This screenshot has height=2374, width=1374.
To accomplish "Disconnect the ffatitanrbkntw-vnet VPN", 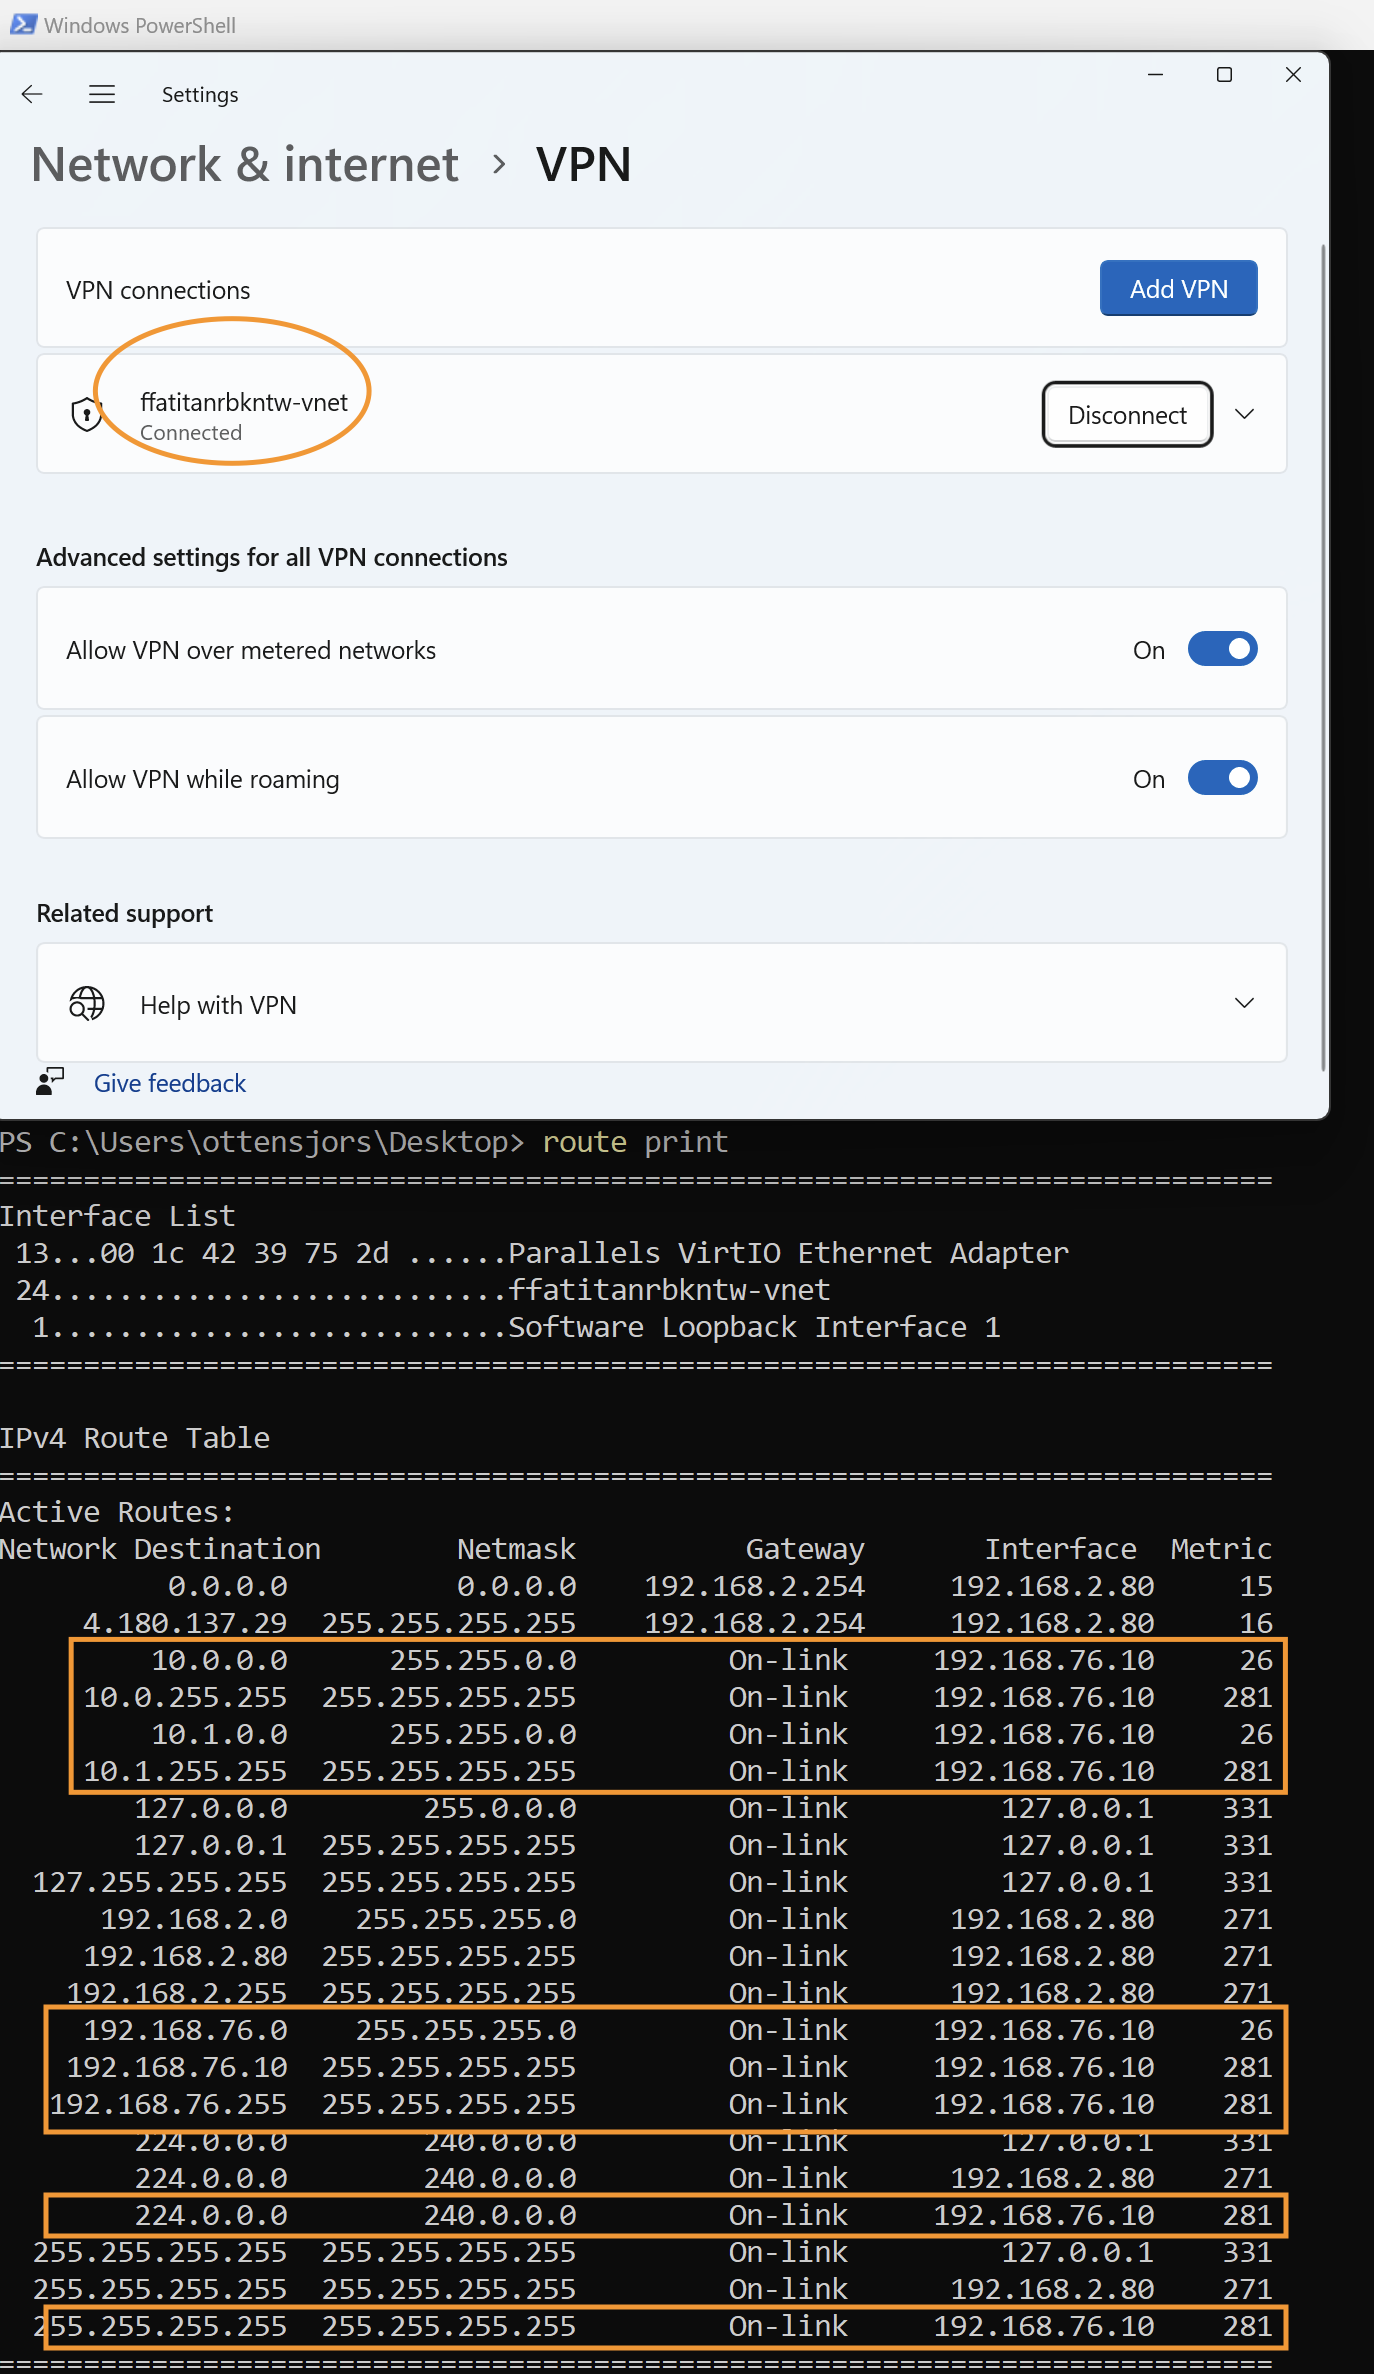I will 1127,414.
